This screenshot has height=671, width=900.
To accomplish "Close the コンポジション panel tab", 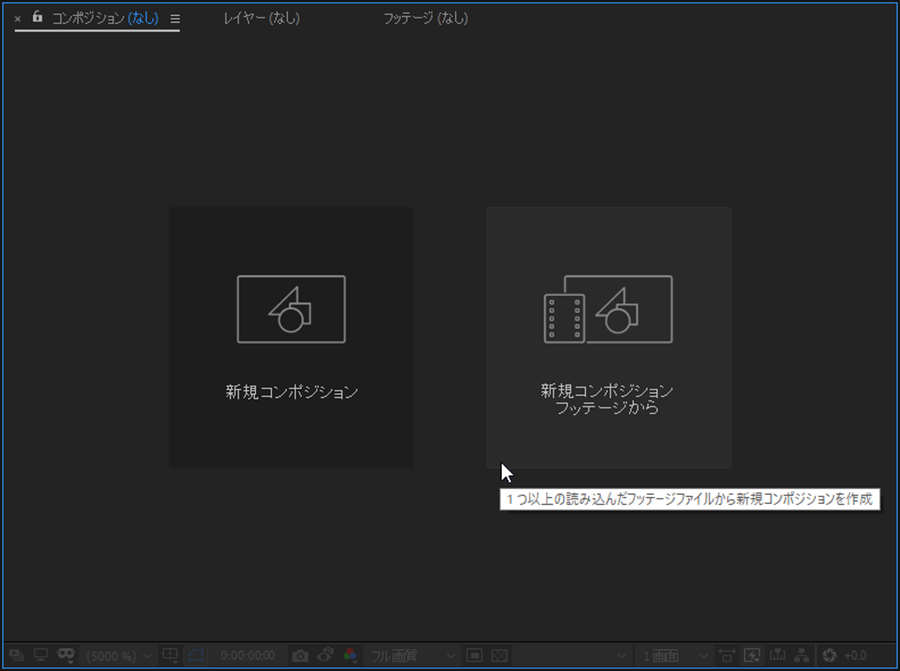I will [x=18, y=19].
